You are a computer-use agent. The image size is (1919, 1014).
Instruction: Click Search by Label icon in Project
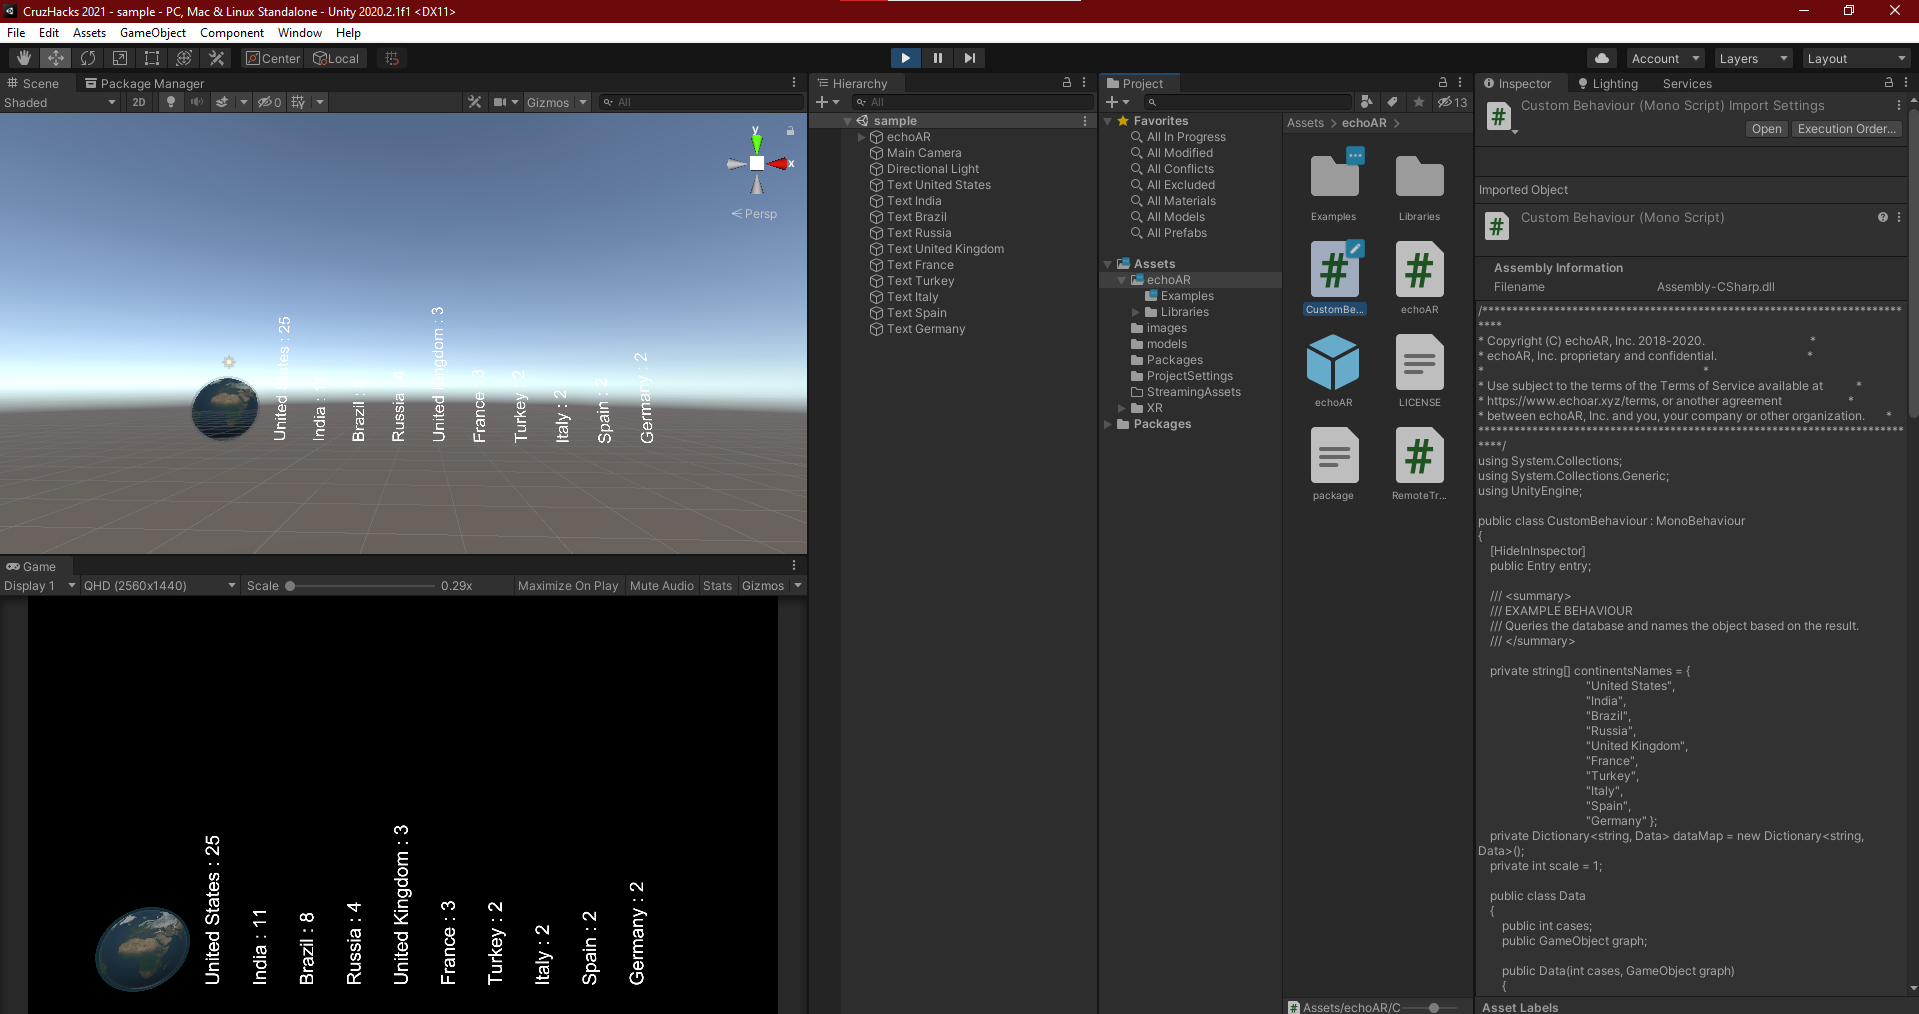(1393, 102)
